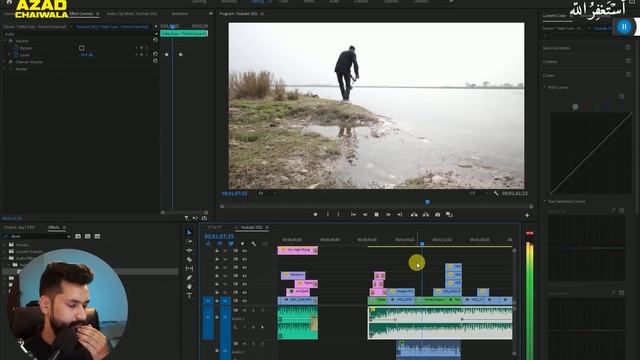
Task: Expand Level parameter
Action: coord(10,54)
